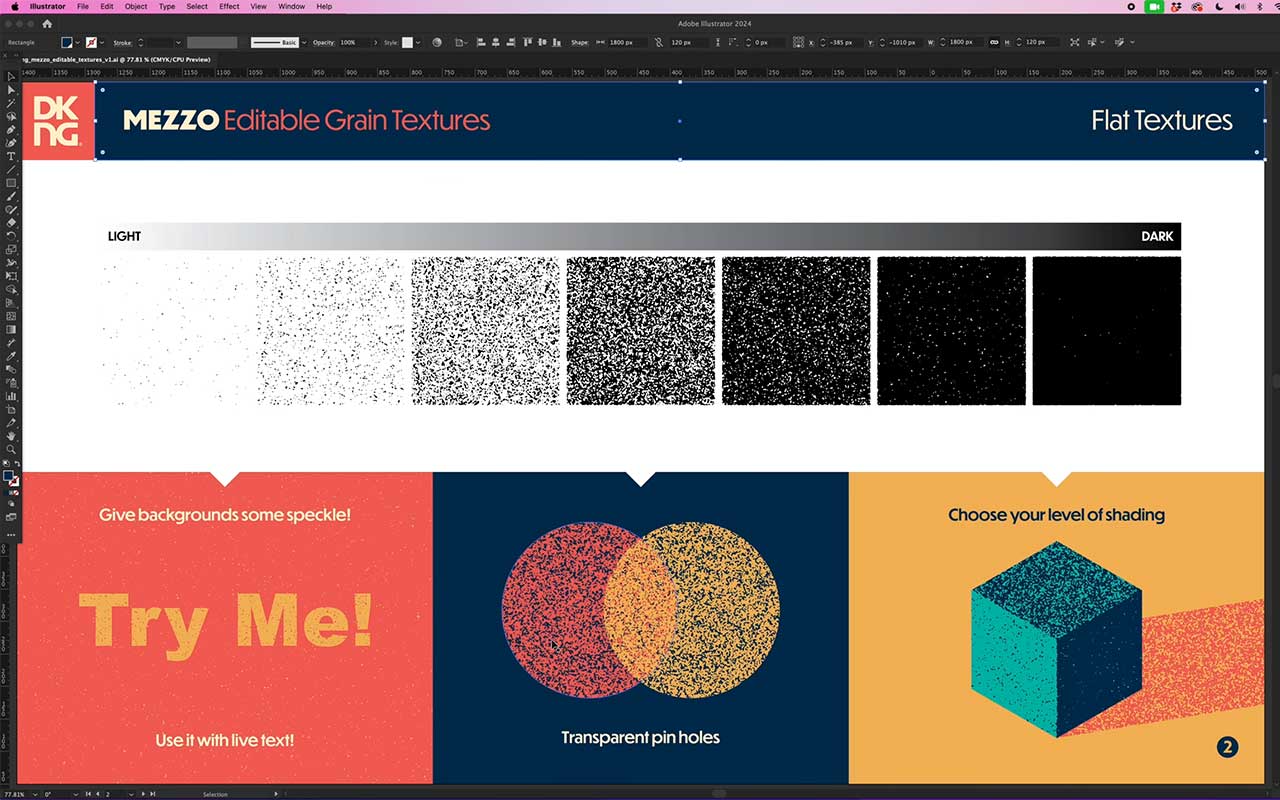
Task: Click the opacity 100% input field
Action: click(x=355, y=42)
